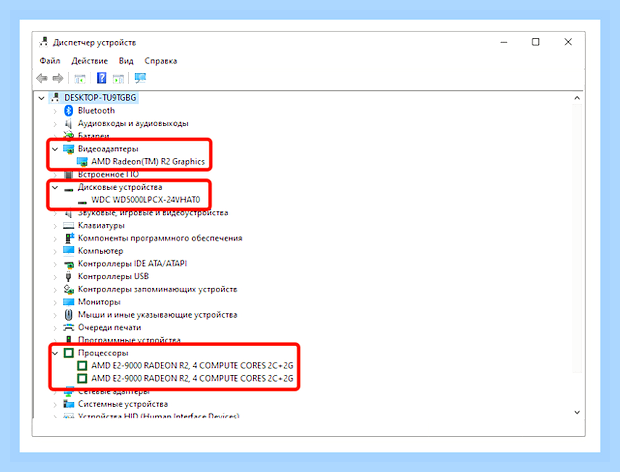The image size is (620, 472).
Task: Click the keyboard icon beside Клавиатуры
Action: 68,226
